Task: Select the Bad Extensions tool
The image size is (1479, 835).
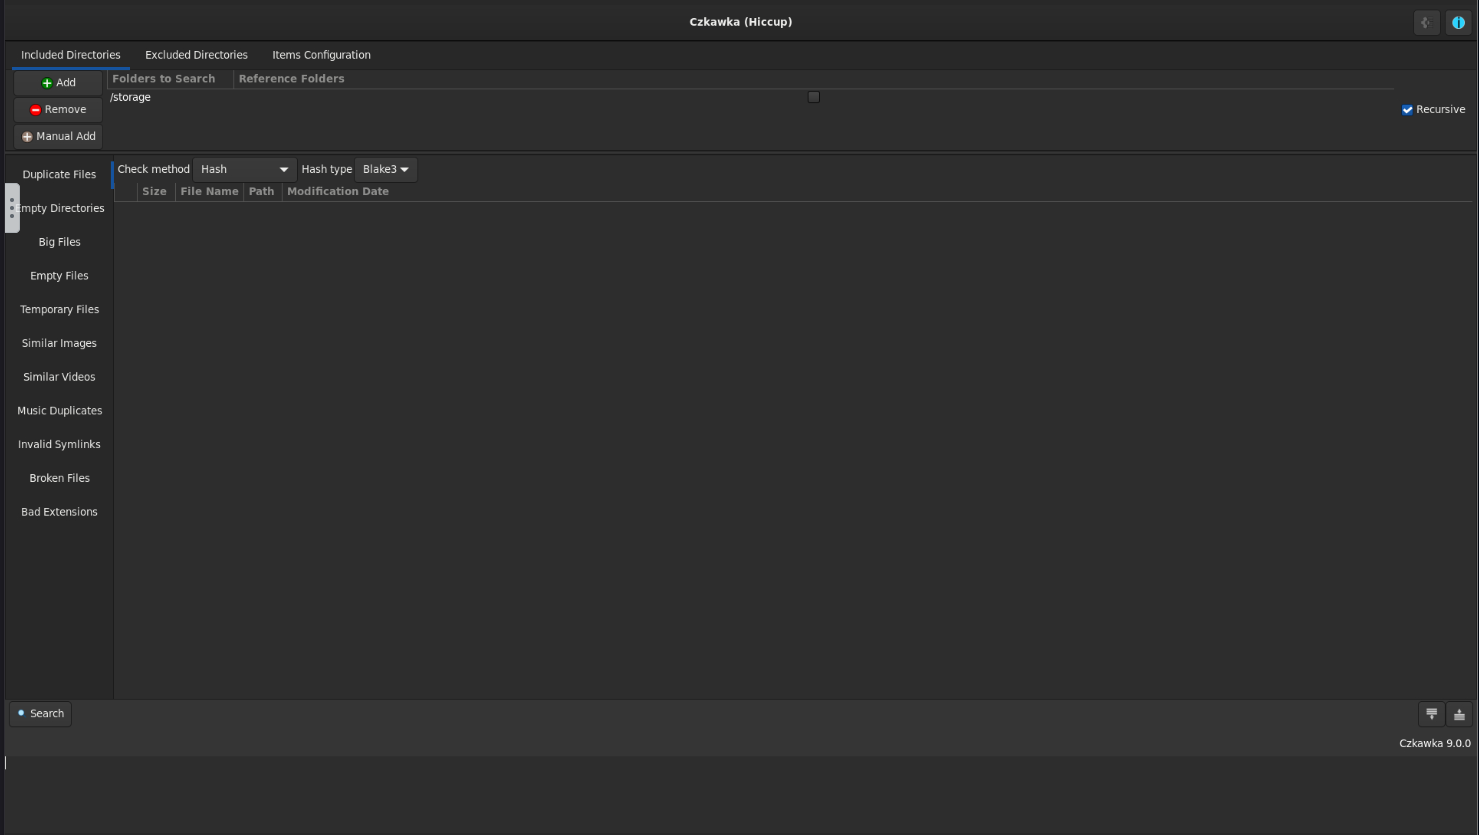Action: click(x=60, y=512)
